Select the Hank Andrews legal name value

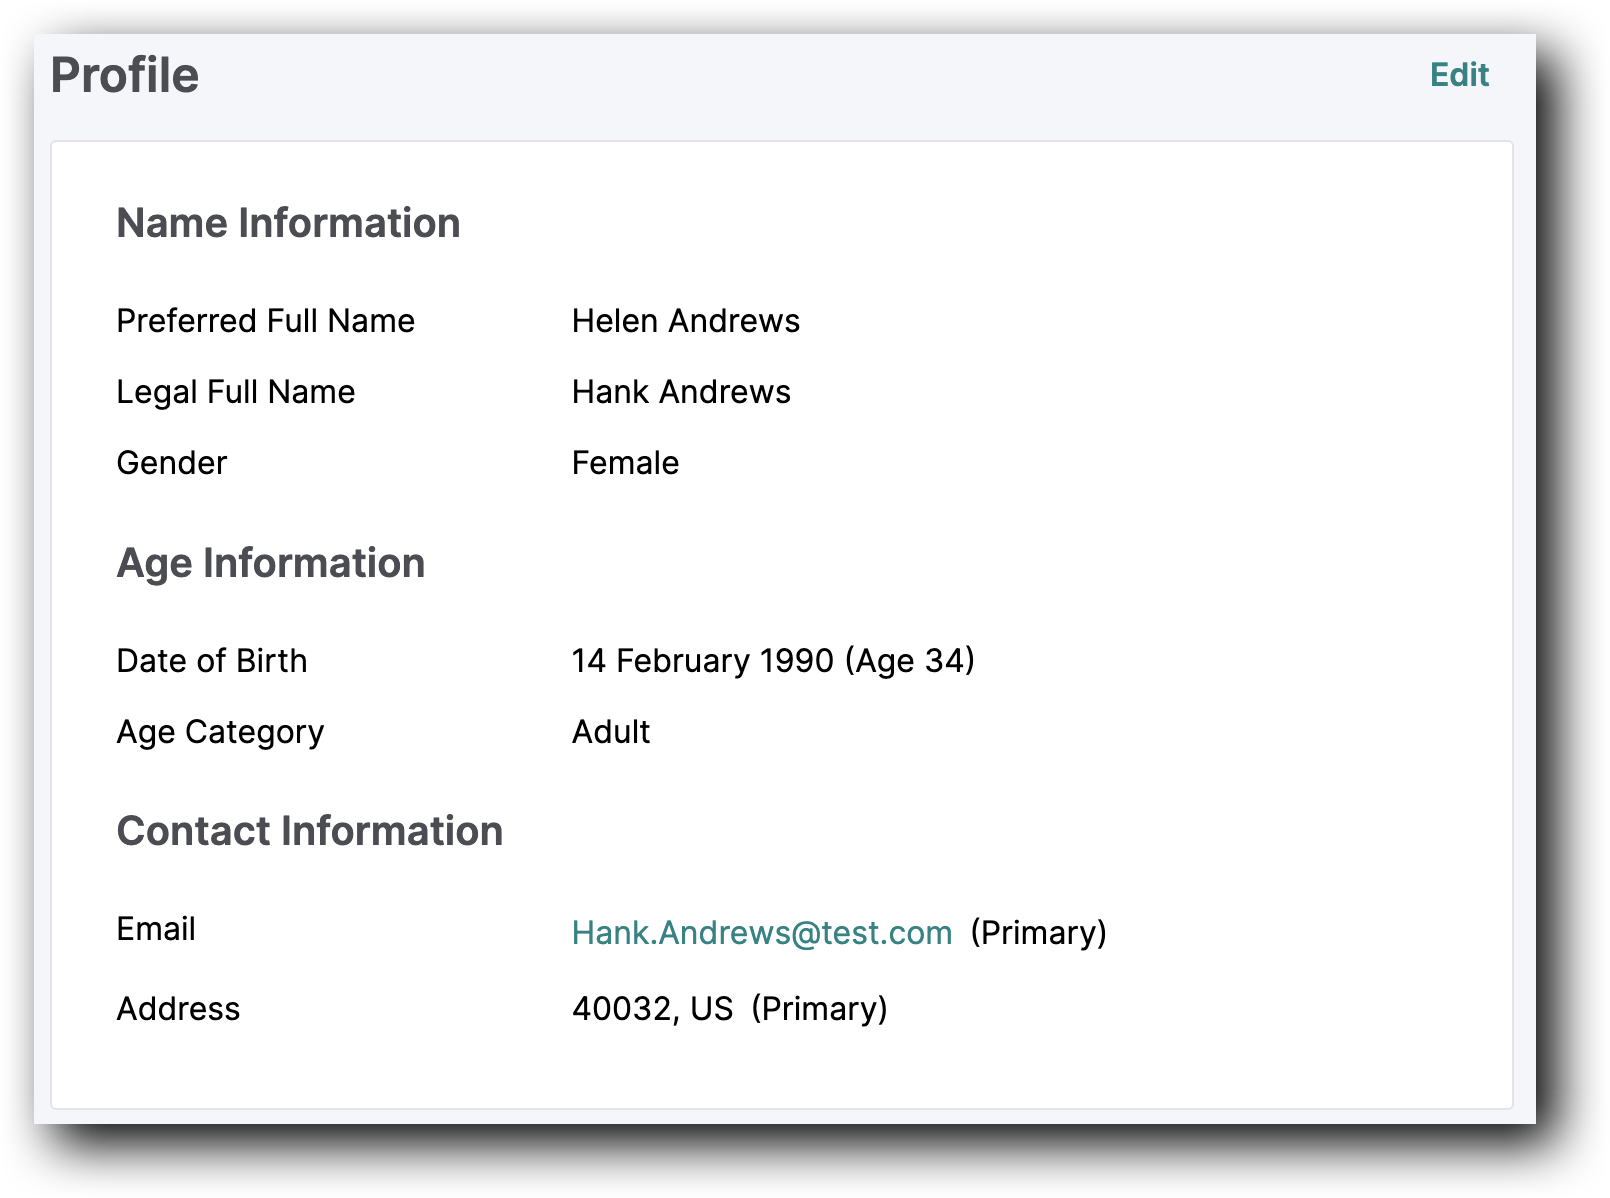coord(680,392)
